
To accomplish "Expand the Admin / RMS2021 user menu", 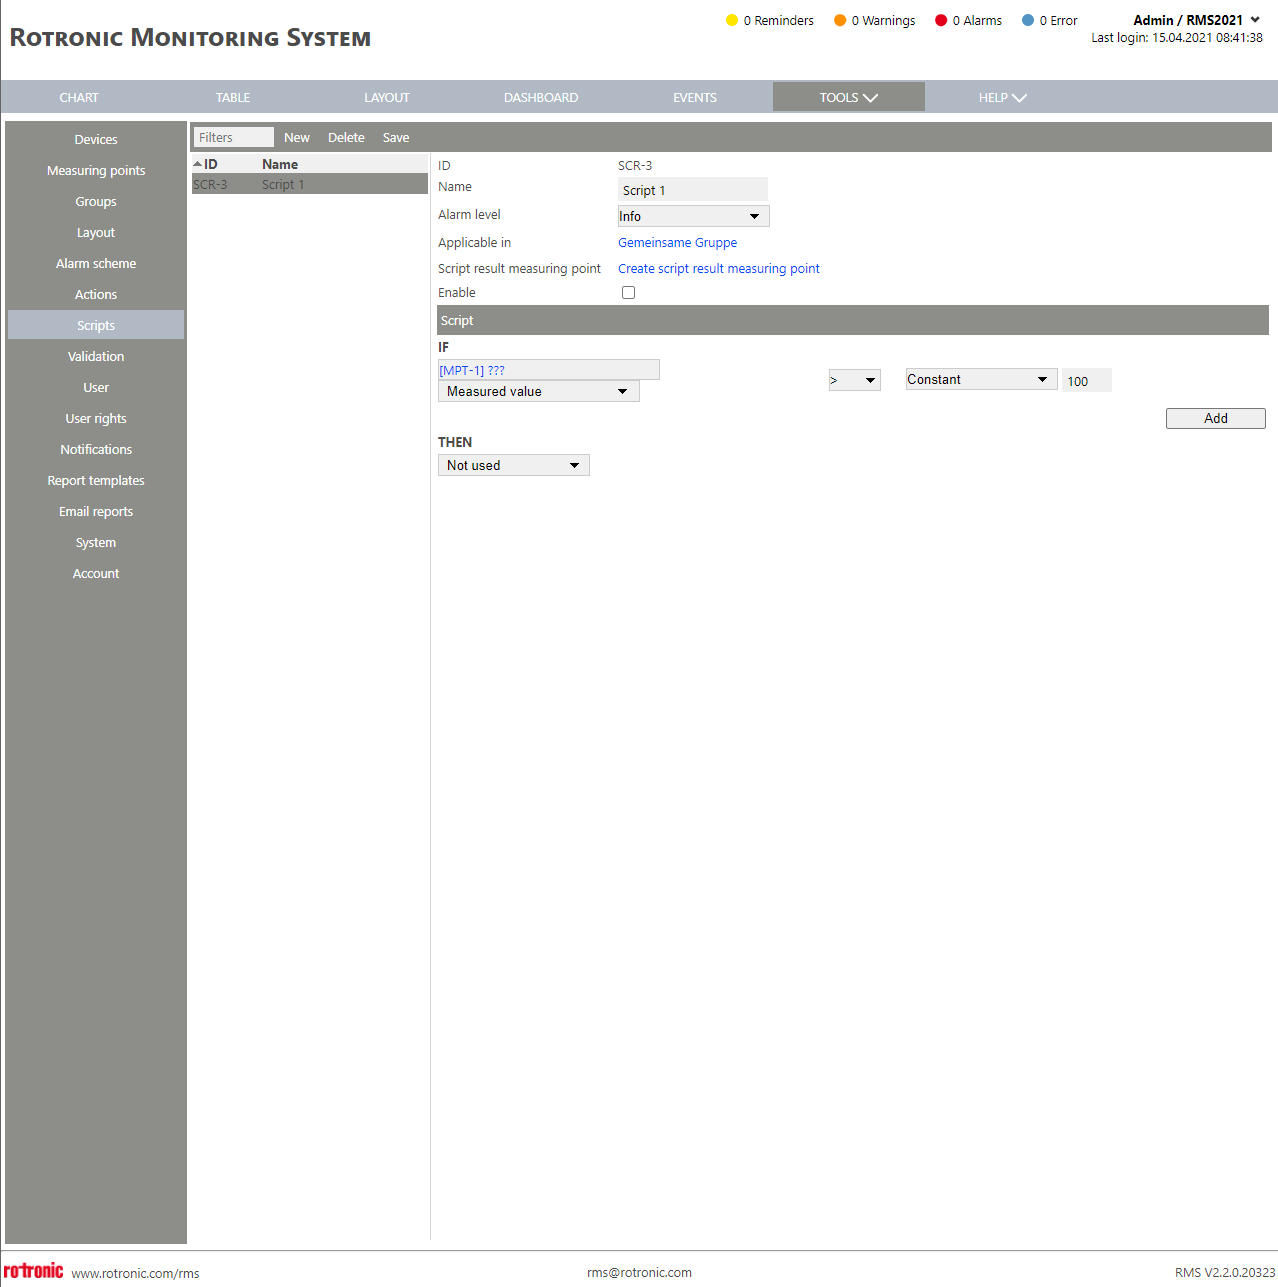I will tap(1196, 20).
